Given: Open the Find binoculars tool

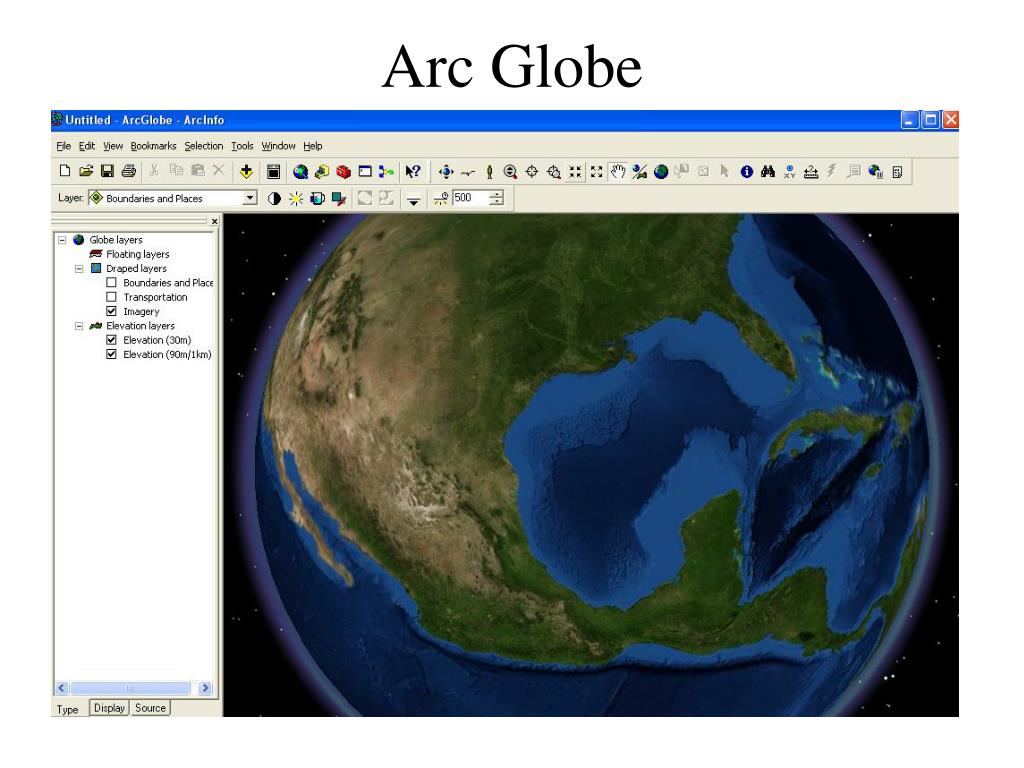Looking at the screenshot, I should 768,172.
